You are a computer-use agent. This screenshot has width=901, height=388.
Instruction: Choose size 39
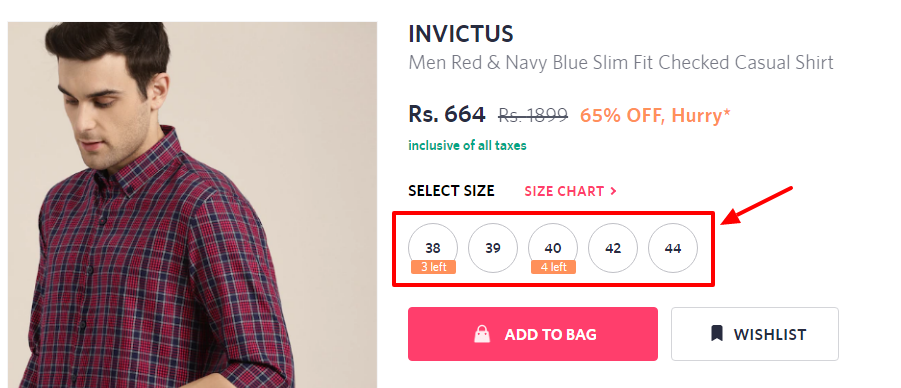(x=493, y=248)
